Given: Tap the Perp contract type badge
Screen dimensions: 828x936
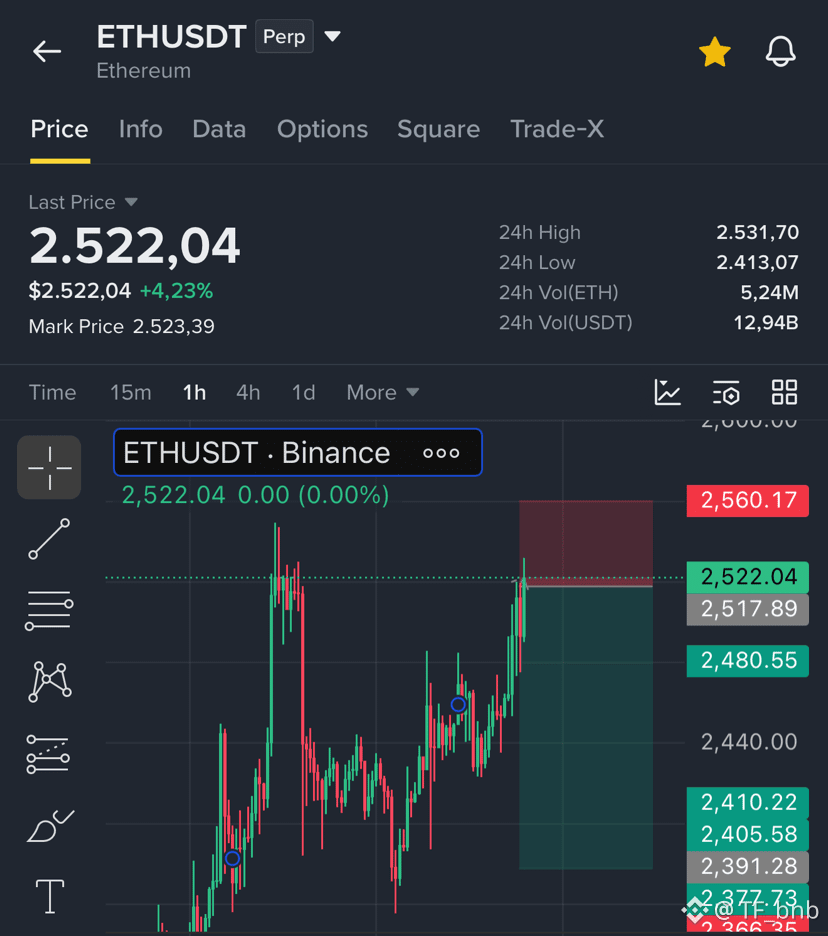Looking at the screenshot, I should pyautogui.click(x=284, y=36).
